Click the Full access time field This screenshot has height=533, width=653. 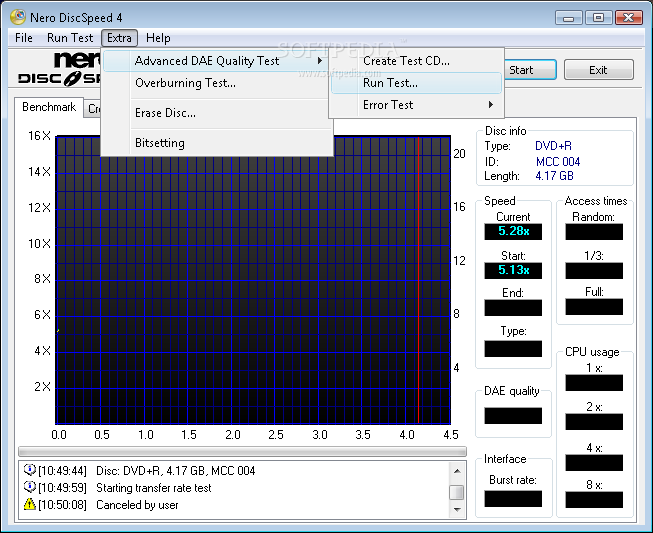pos(594,306)
